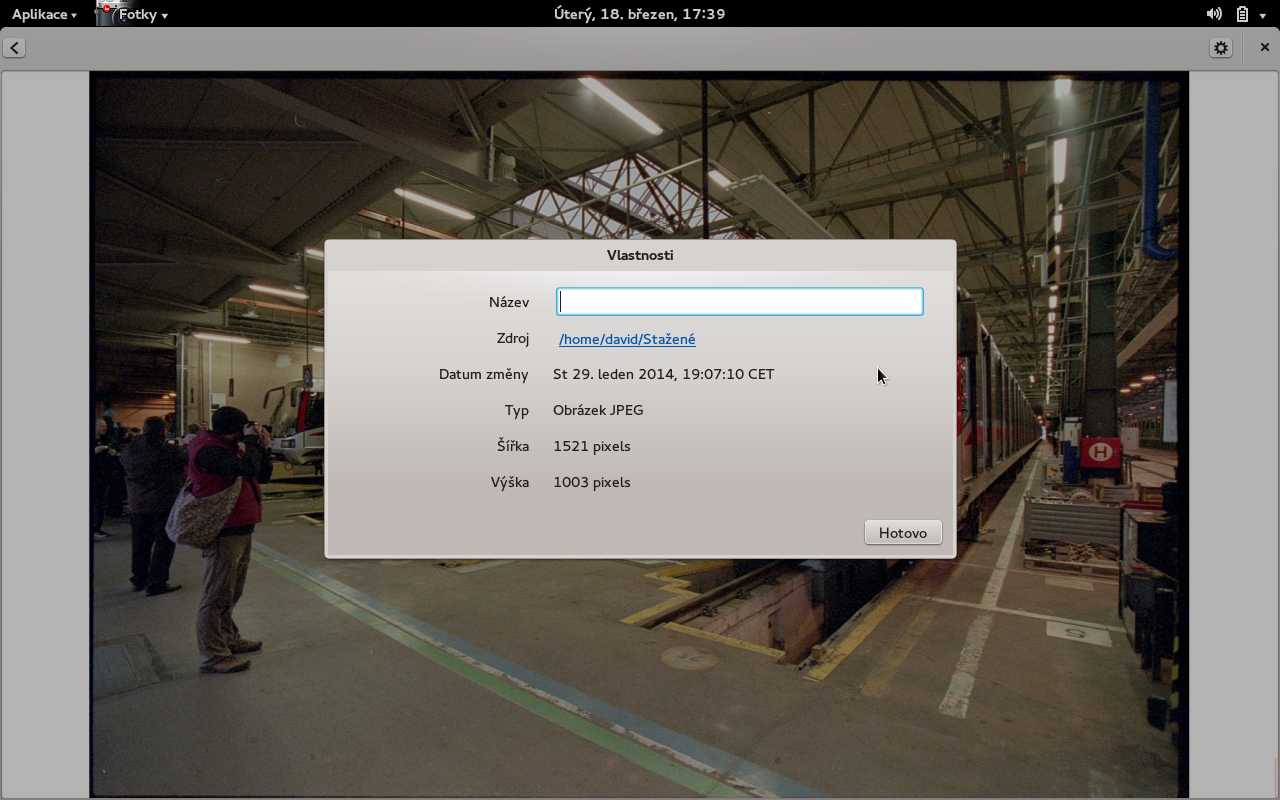Screen dimensions: 1280x800
Task: Open the battery status icon
Action: [x=1242, y=14]
